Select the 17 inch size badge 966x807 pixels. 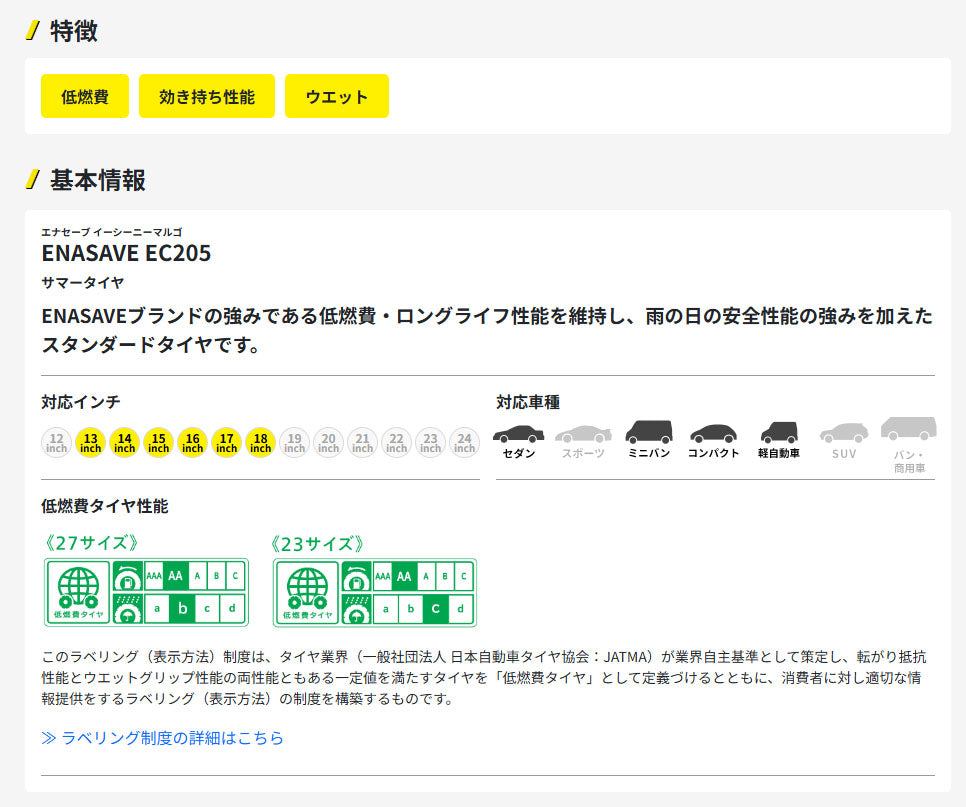[227, 442]
